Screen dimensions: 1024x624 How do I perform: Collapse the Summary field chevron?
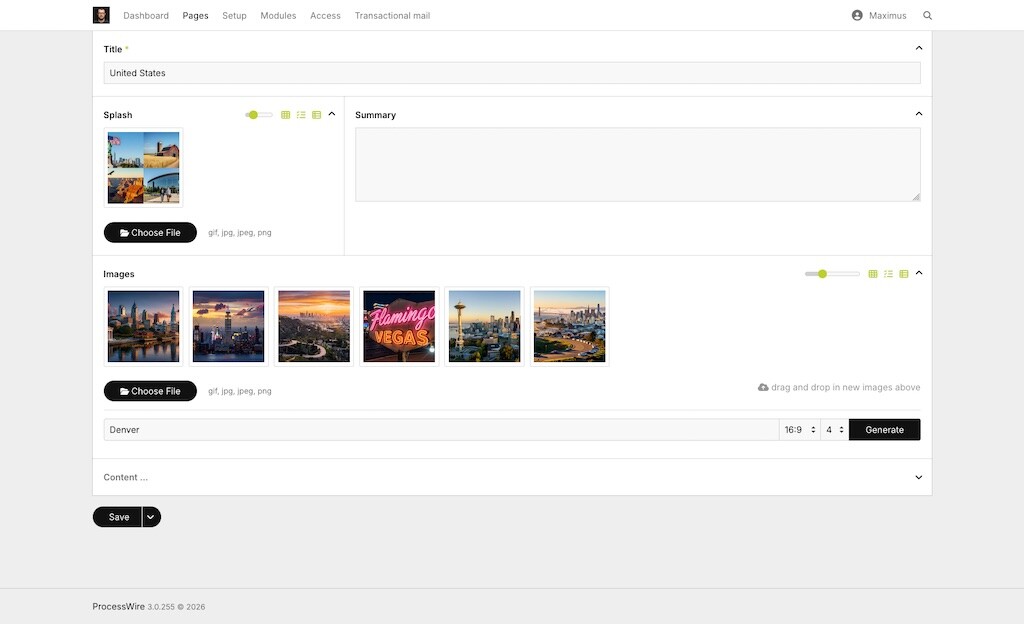919,114
